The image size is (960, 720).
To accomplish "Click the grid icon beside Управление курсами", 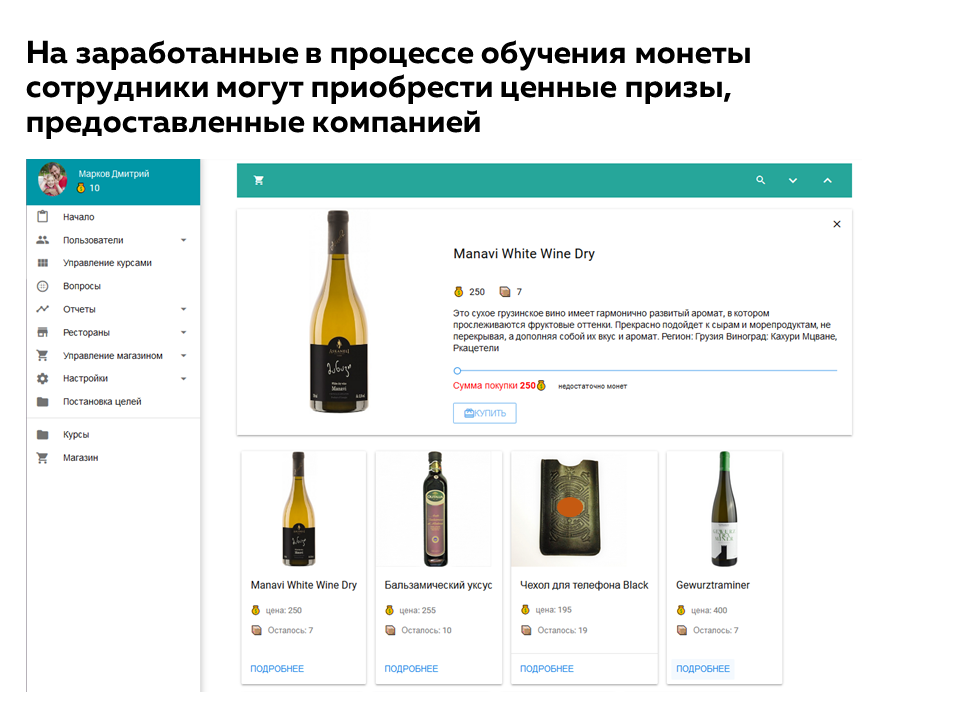I will (42, 263).
